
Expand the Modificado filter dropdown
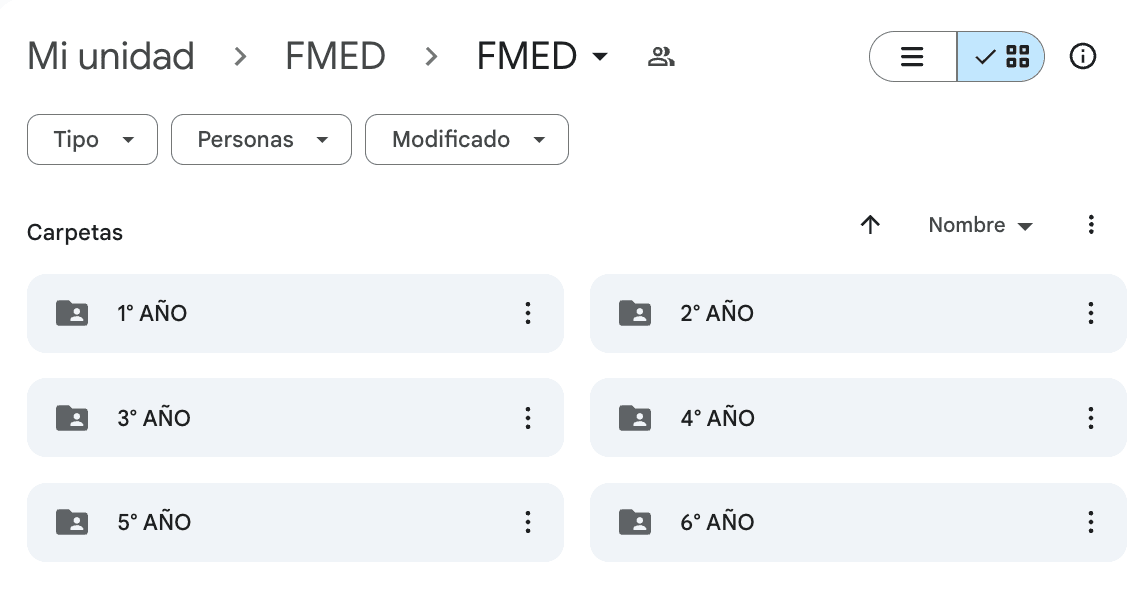point(467,140)
